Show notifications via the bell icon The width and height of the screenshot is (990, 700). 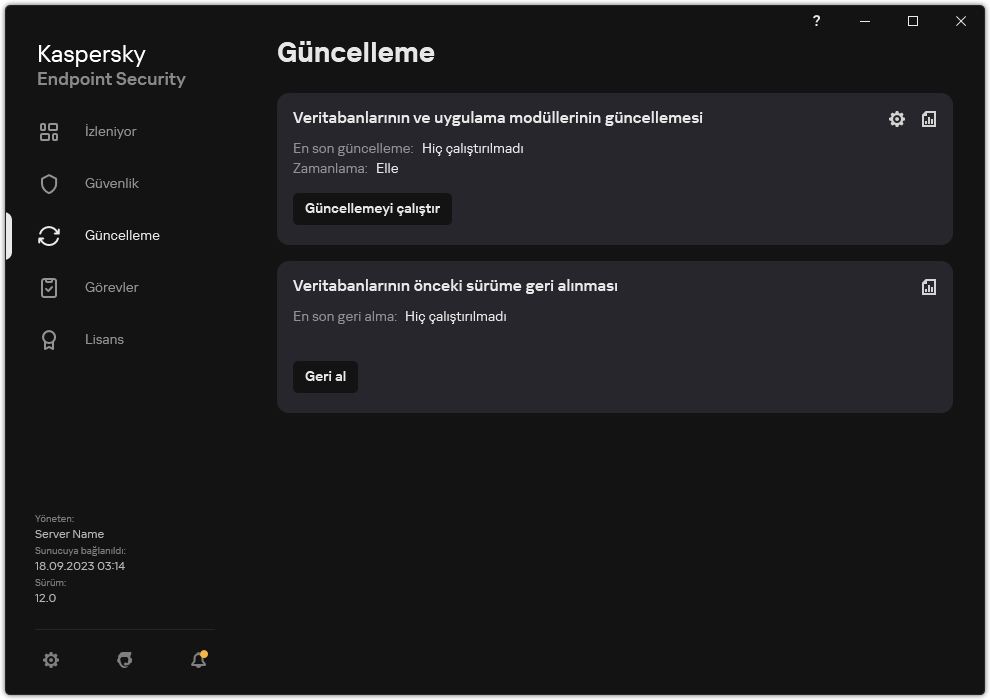[x=198, y=660]
